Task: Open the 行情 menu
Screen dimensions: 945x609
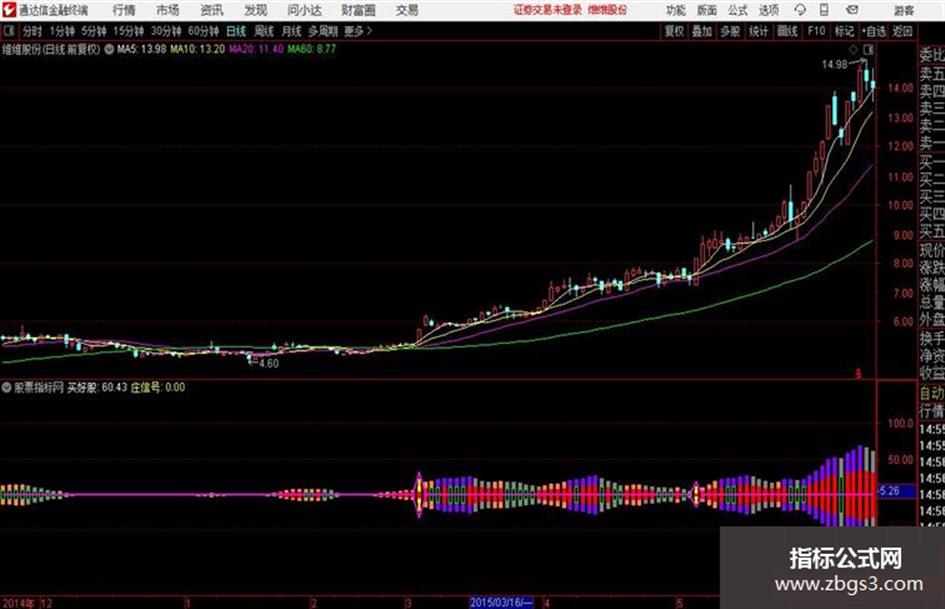Action: click(x=124, y=10)
